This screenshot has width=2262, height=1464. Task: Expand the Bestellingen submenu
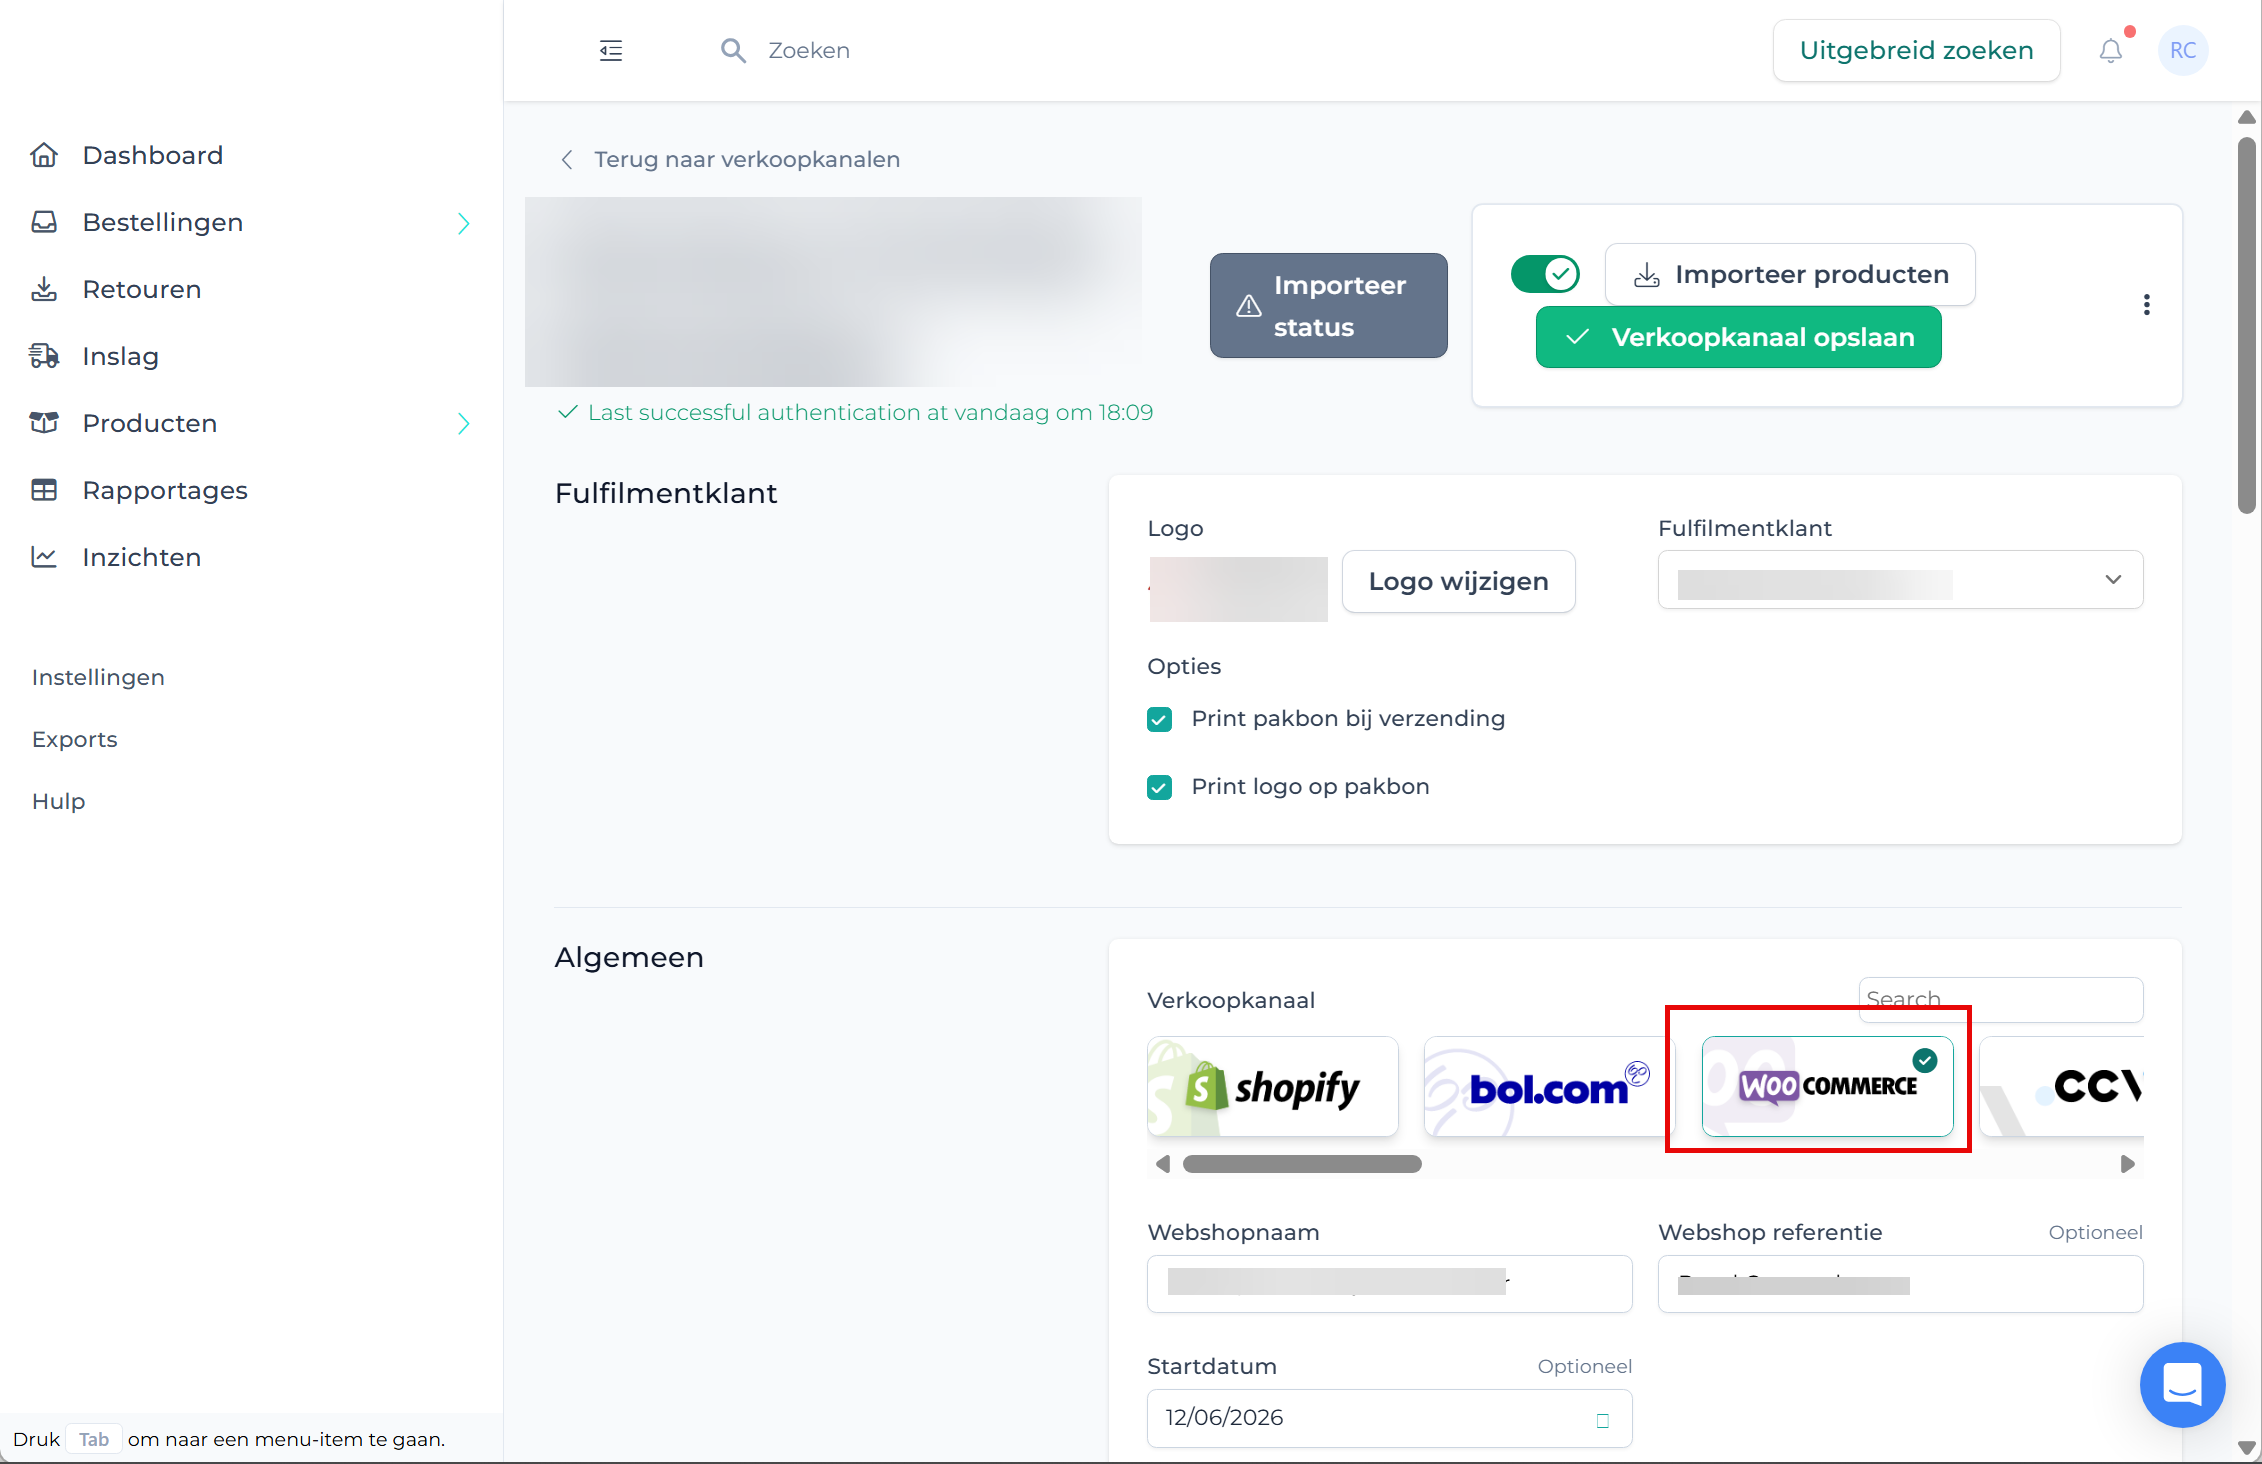pos(463,223)
